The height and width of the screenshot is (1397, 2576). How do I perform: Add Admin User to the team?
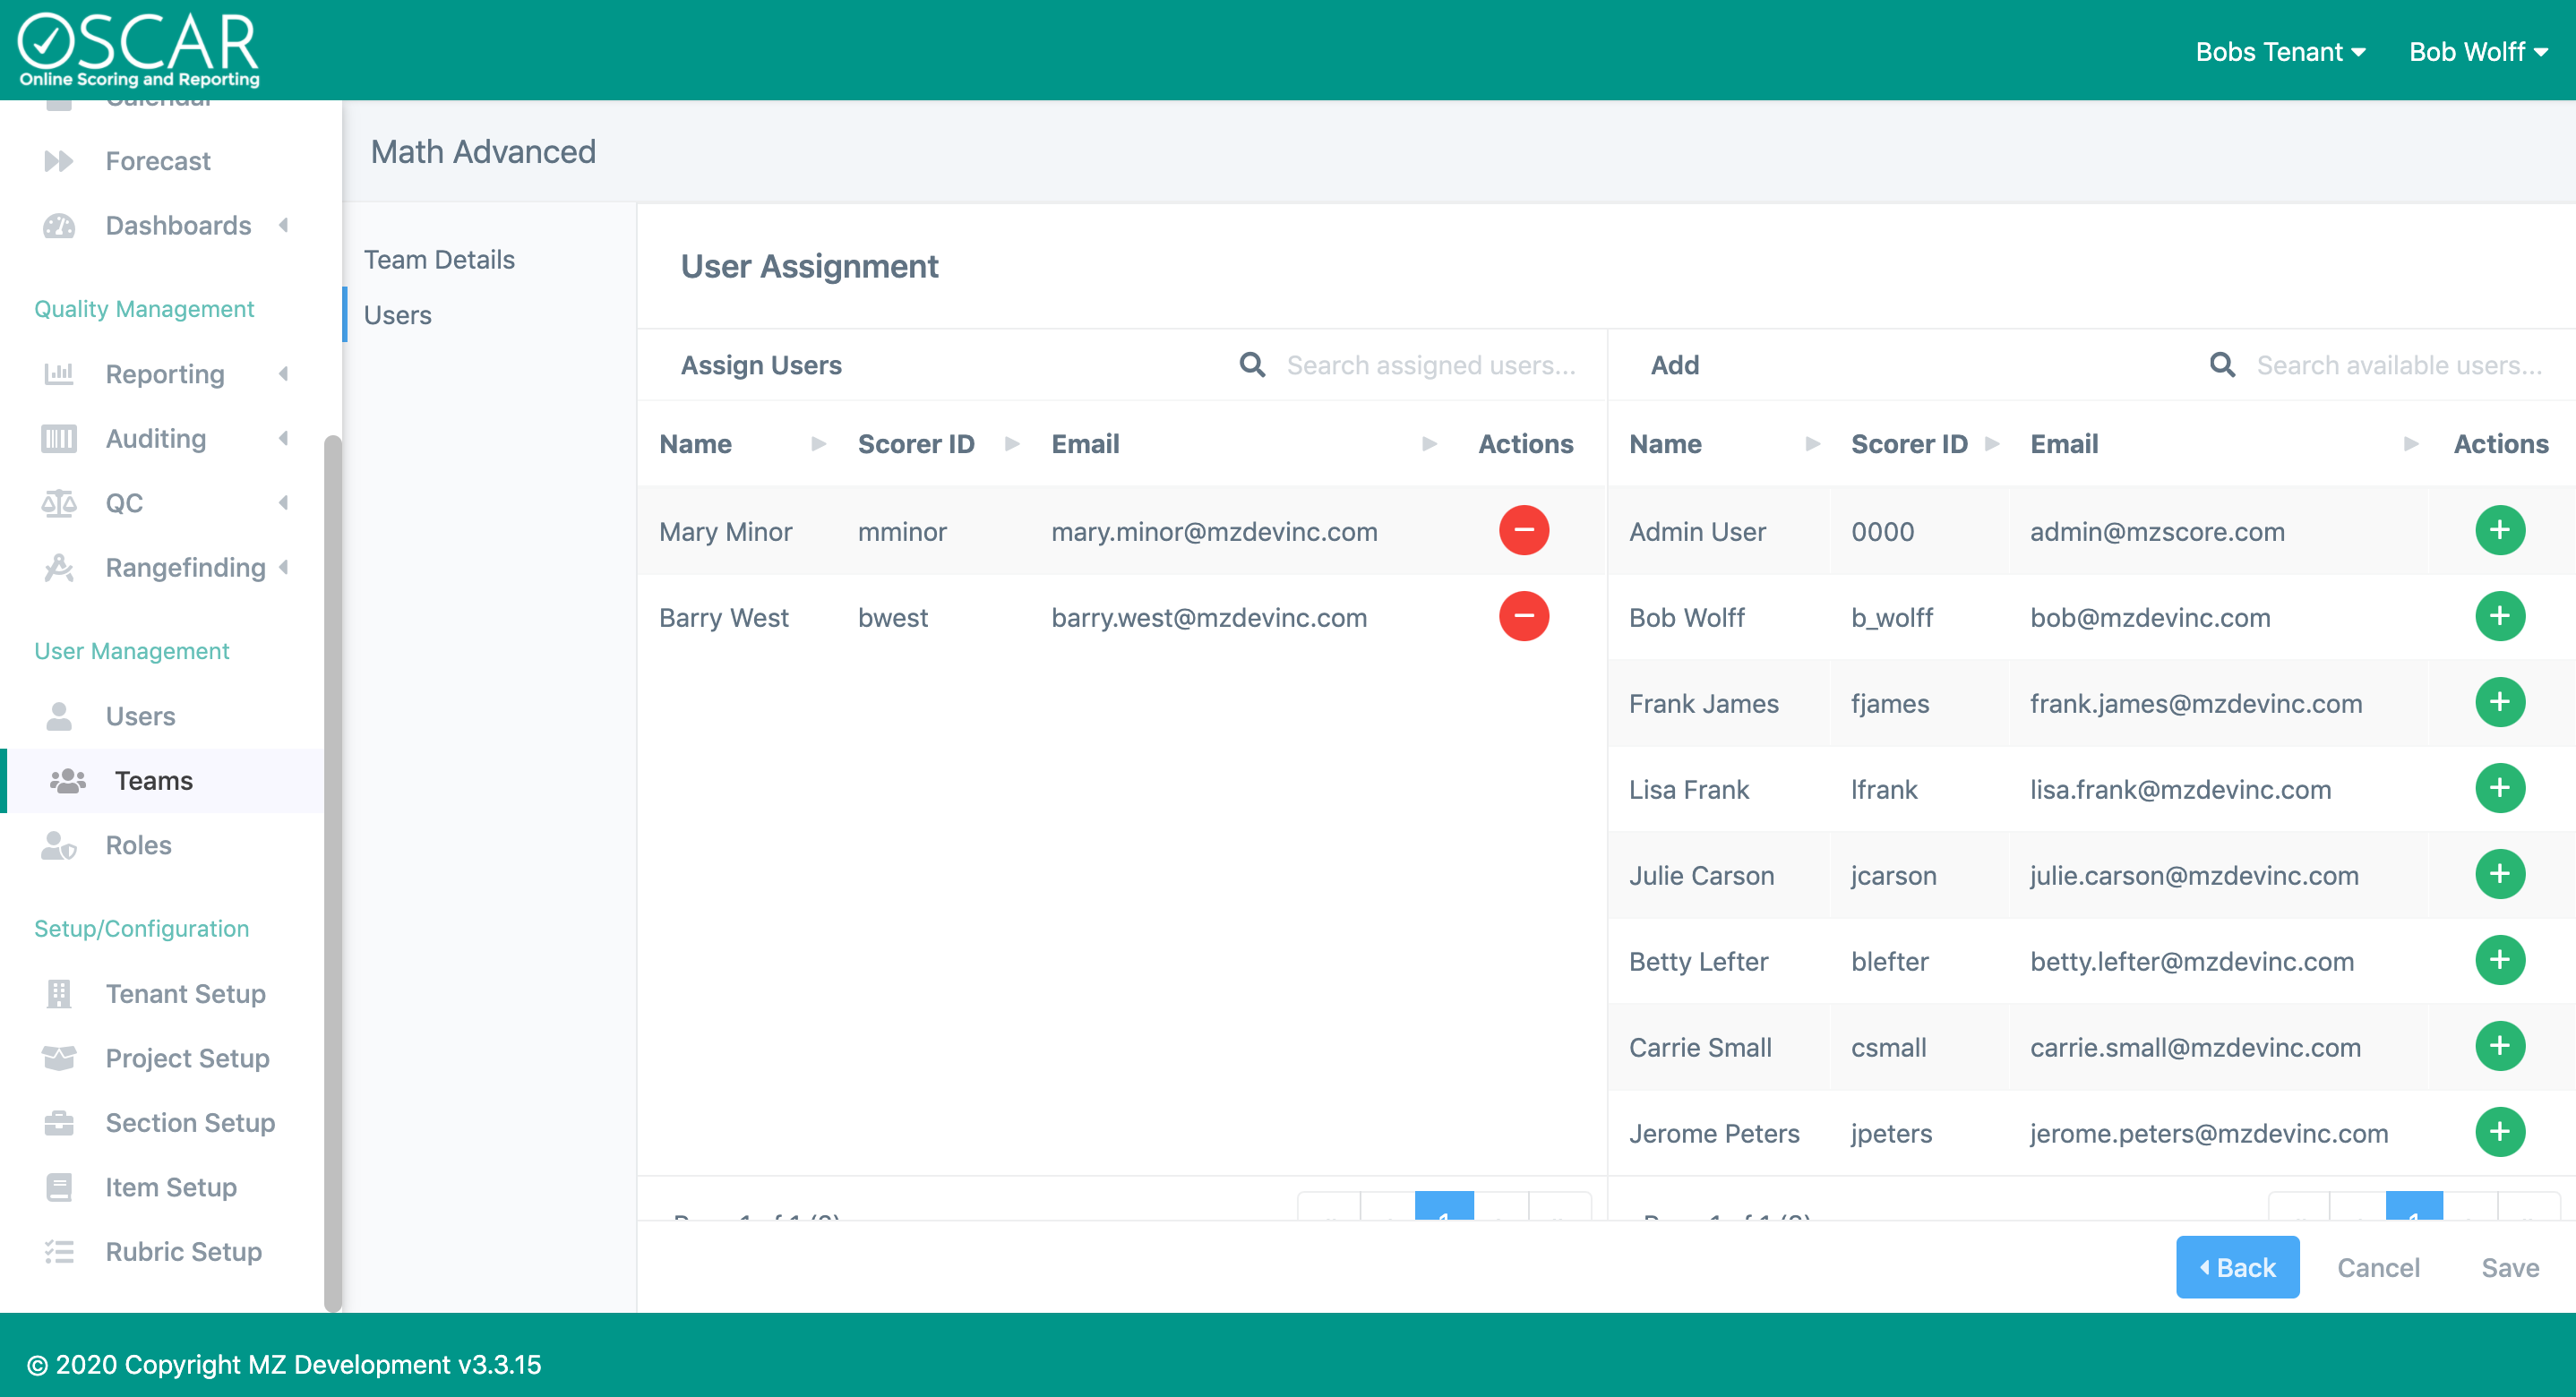(x=2499, y=530)
